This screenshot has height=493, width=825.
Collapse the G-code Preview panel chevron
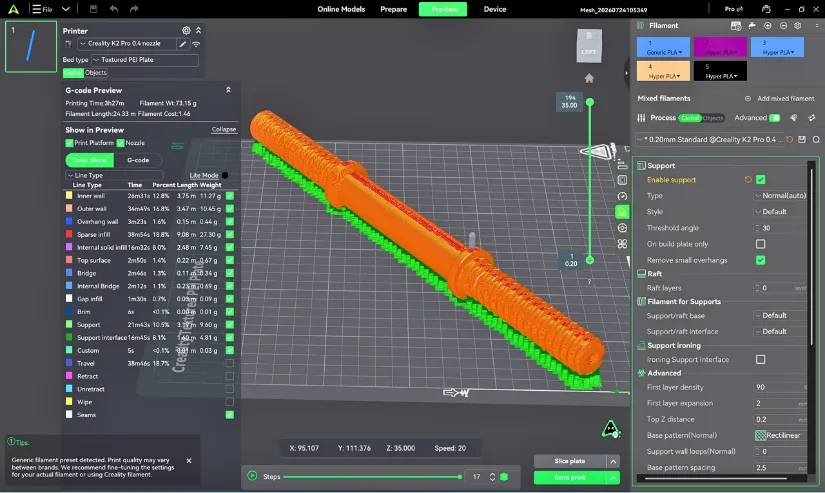(228, 90)
